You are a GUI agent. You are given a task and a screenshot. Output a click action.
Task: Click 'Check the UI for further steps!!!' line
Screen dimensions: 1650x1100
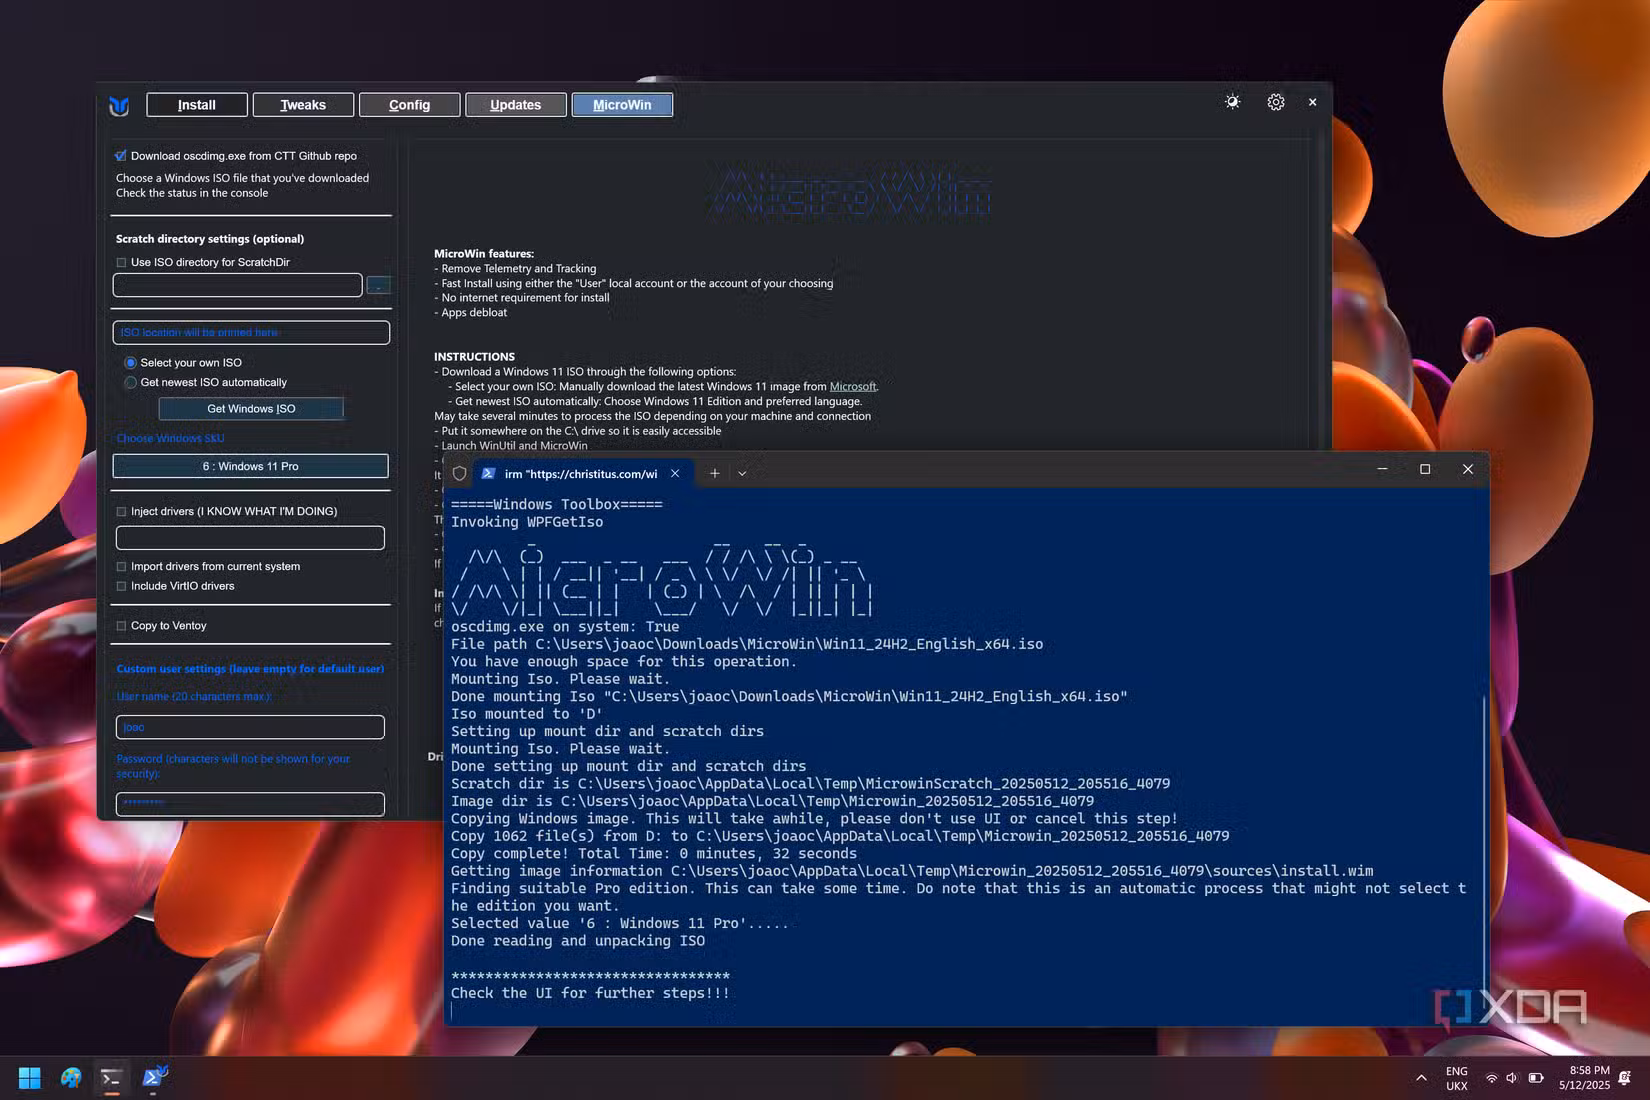coord(590,993)
